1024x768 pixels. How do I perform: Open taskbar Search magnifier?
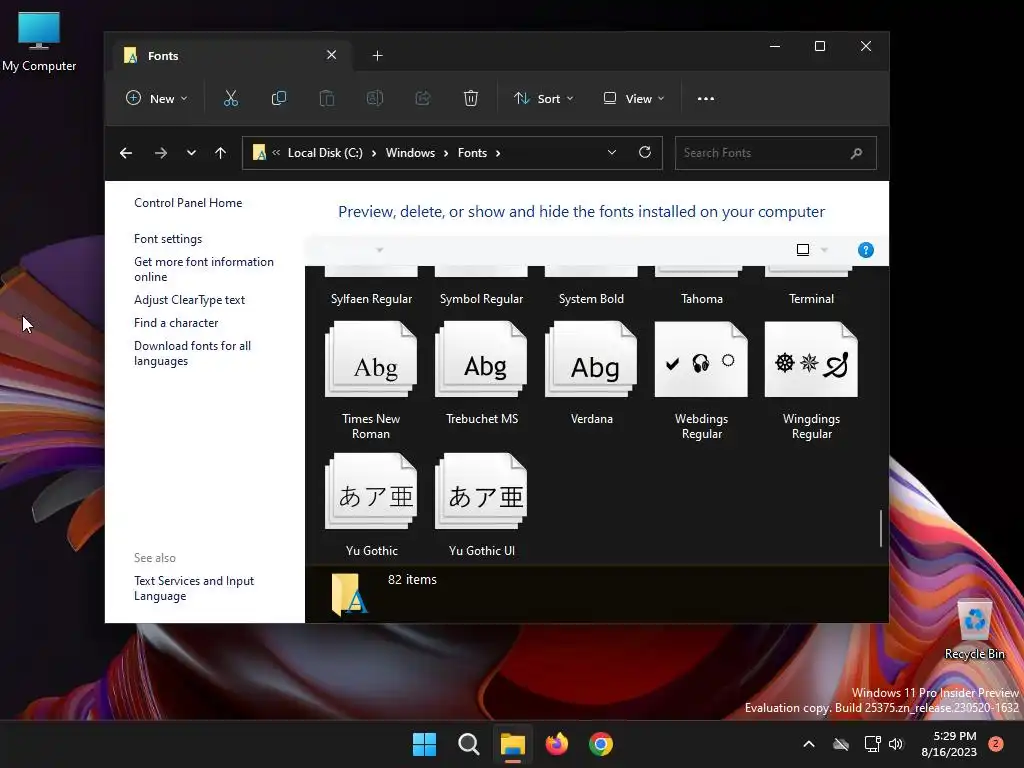[468, 744]
